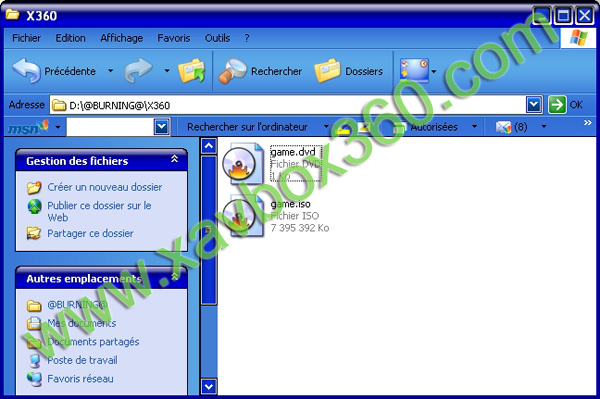Open the Fichier menu
Viewport: 600px width, 399px height.
(26, 38)
